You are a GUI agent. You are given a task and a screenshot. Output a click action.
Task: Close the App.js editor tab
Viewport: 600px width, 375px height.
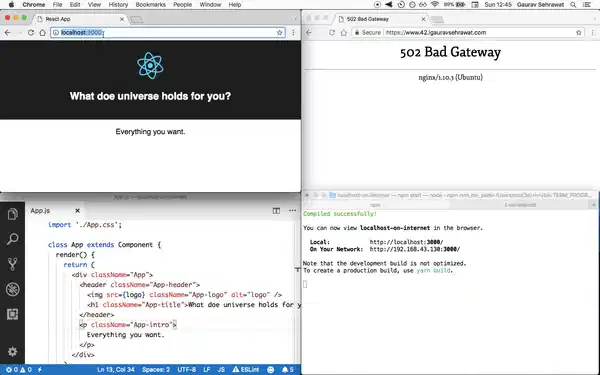[77, 211]
